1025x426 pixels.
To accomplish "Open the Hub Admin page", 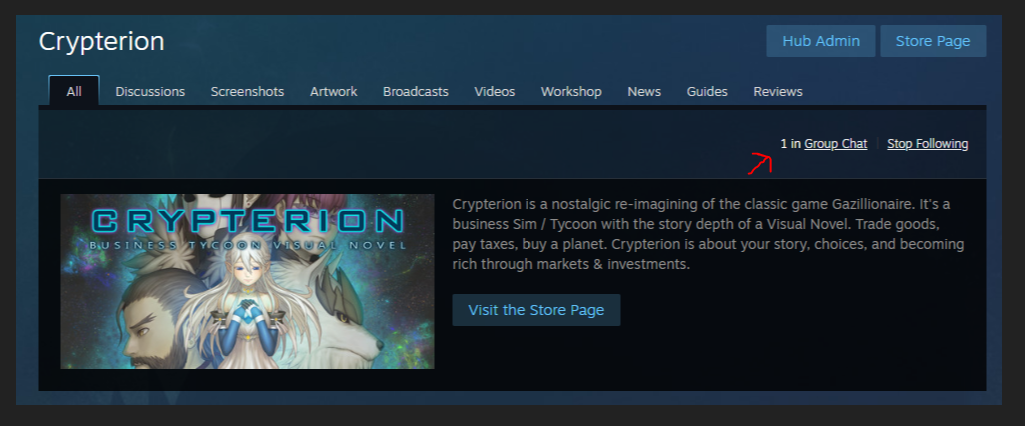I will 820,41.
